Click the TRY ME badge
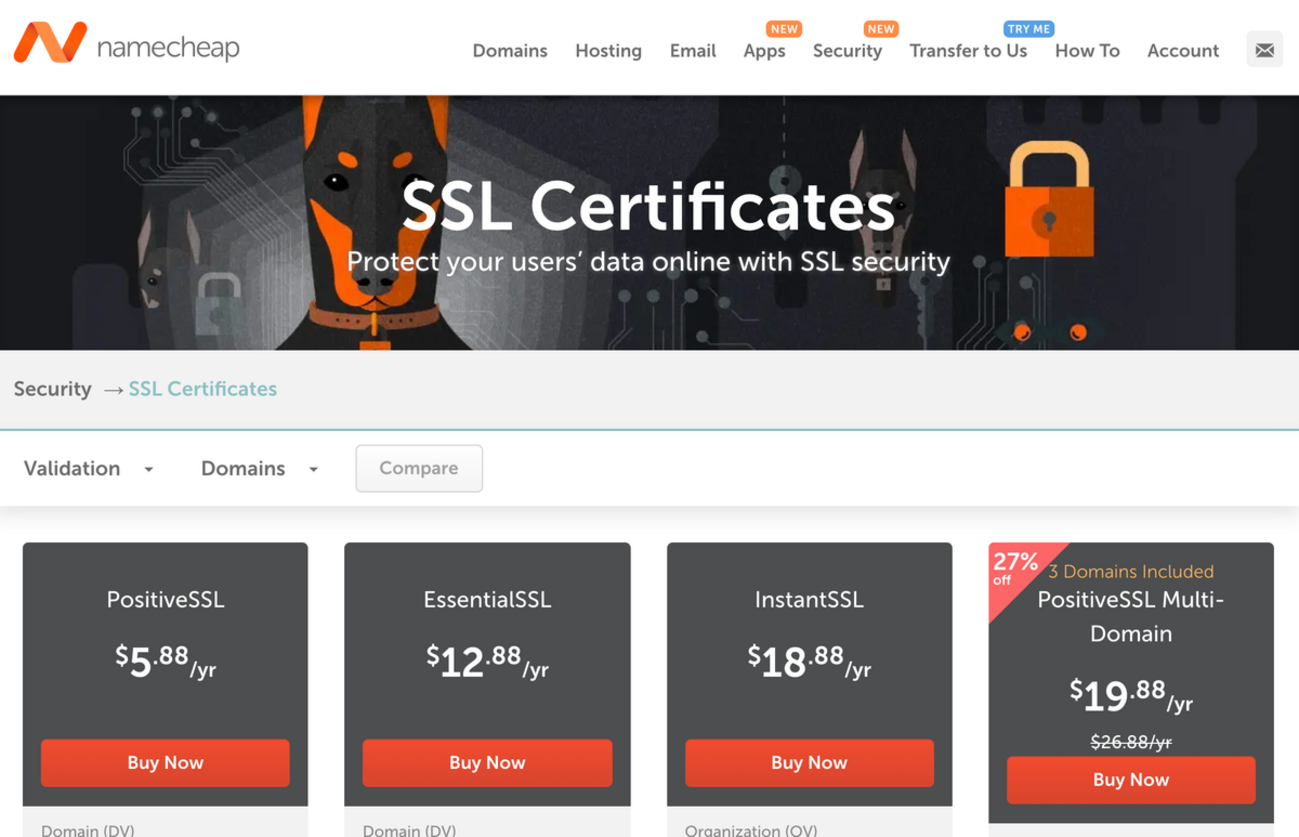1299x837 pixels. [1029, 29]
